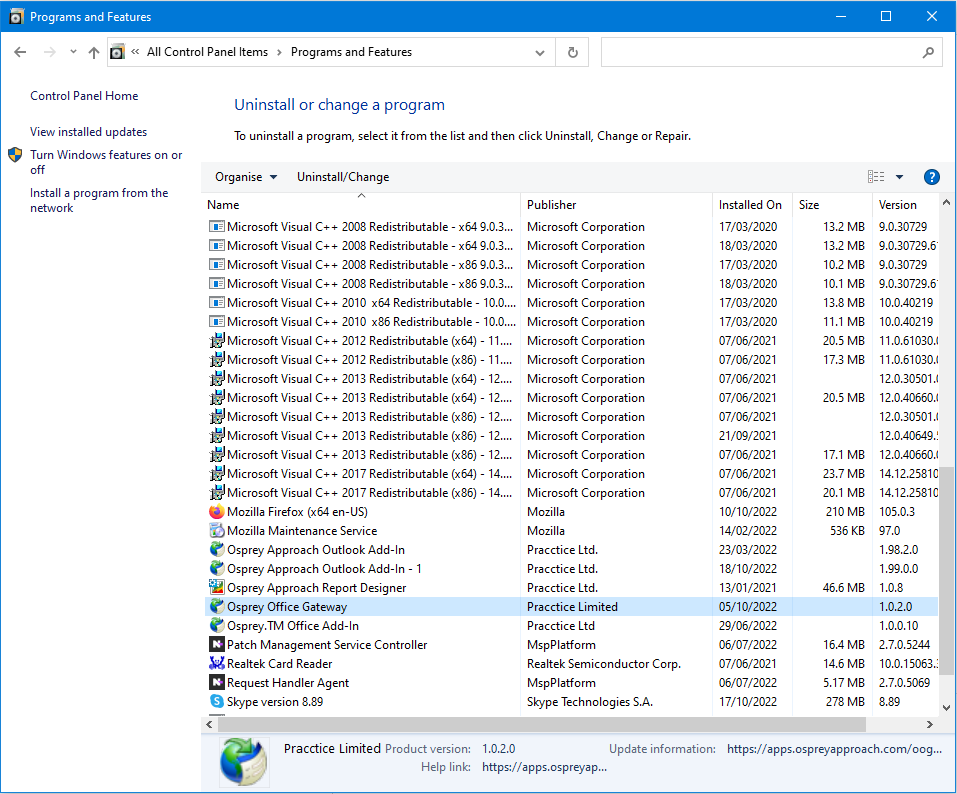957x794 pixels.
Task: Click the large Osprey globe icon in details pane
Action: click(244, 761)
